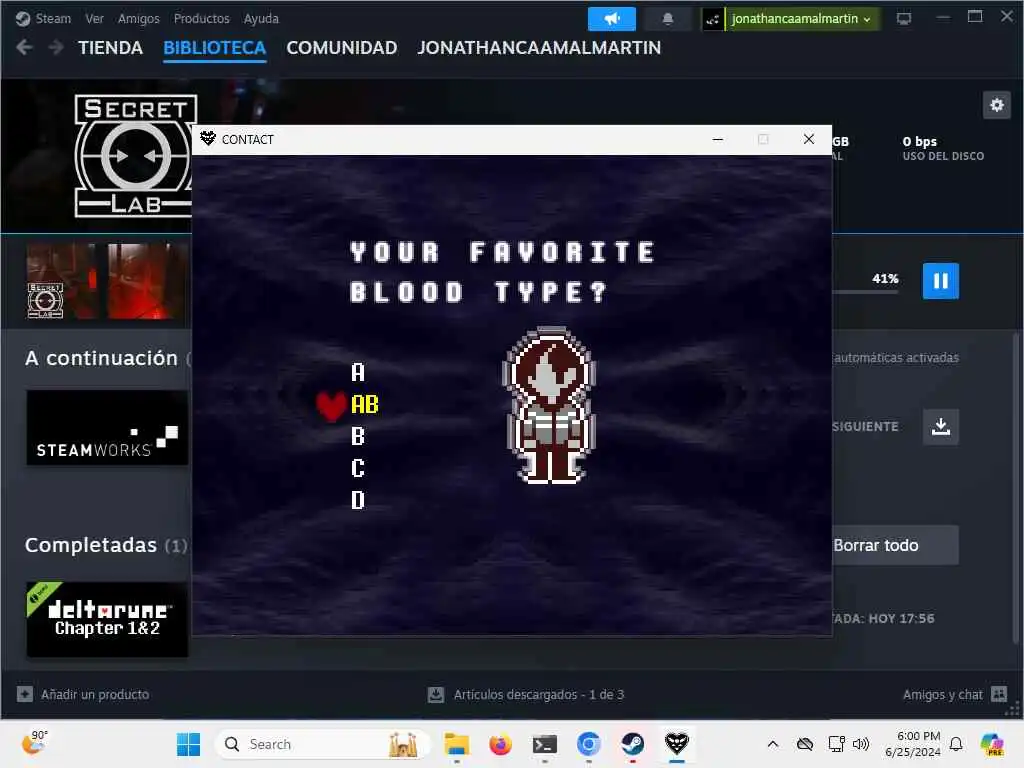The width and height of the screenshot is (1024, 768).
Task: Open the JONATHANCAAMALMARTIN profile tab
Action: click(539, 48)
